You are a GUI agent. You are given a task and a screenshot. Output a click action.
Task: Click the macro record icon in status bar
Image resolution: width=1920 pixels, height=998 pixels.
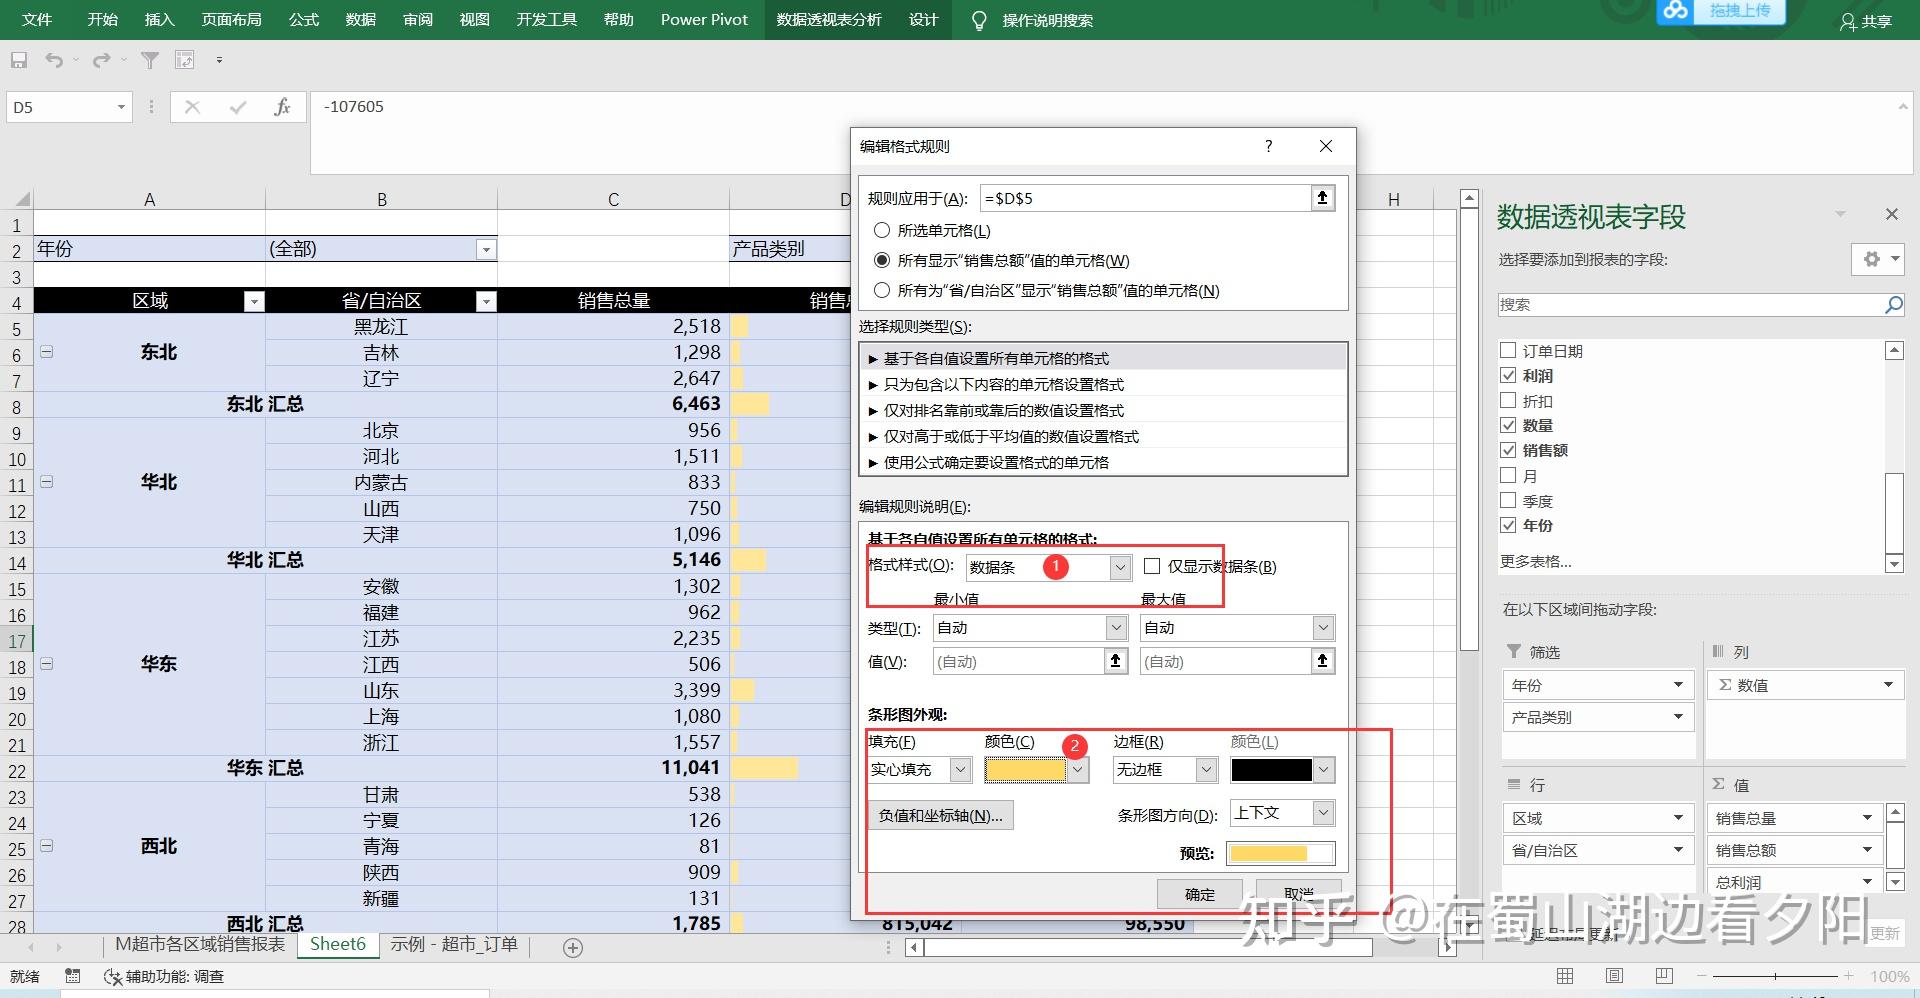72,976
